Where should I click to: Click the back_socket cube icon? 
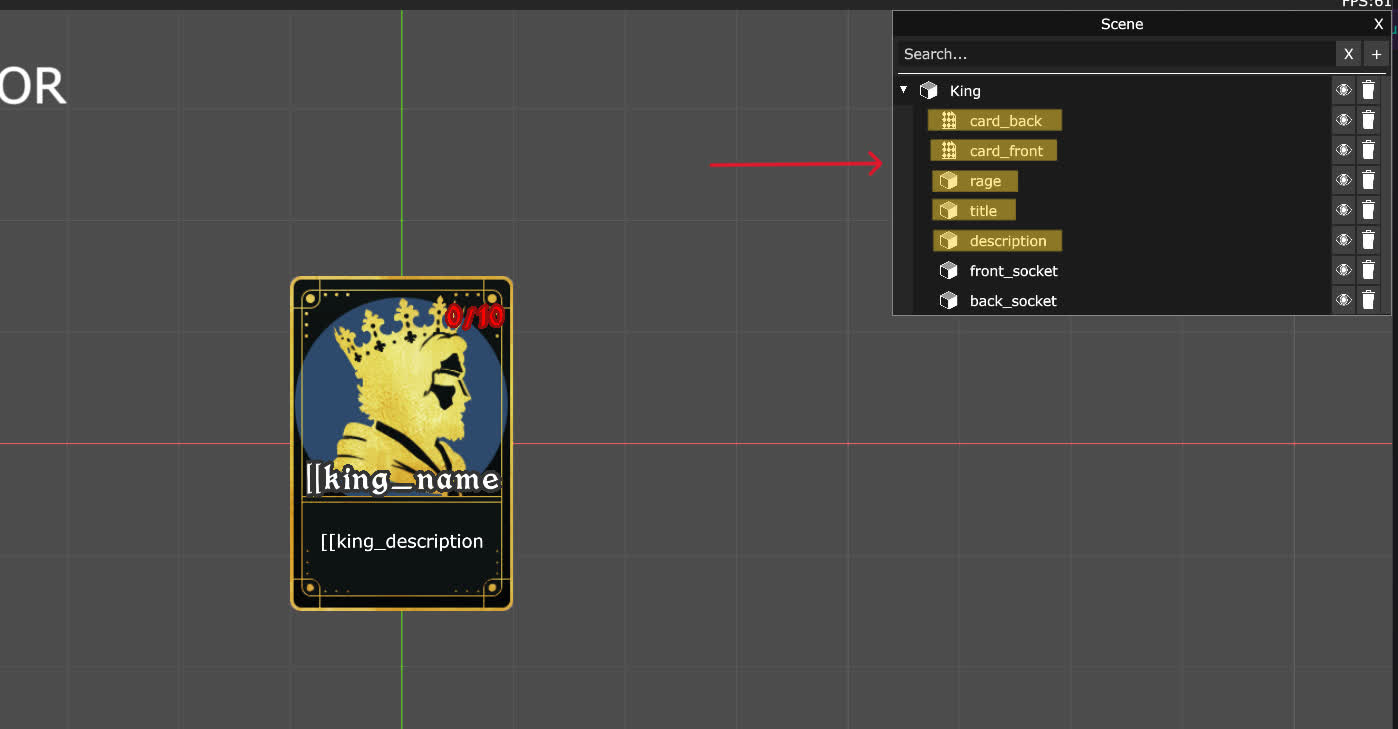[949, 301]
